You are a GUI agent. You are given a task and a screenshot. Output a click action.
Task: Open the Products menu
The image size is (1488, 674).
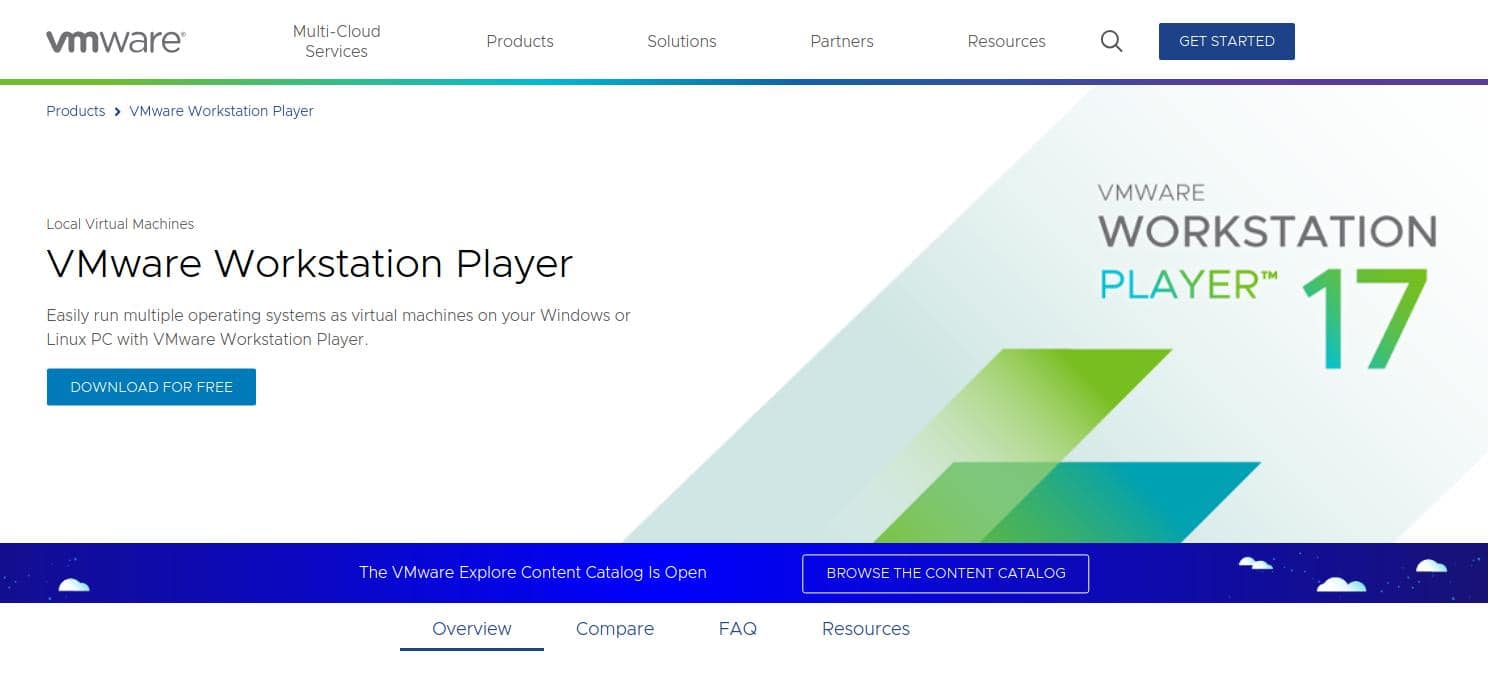[520, 41]
